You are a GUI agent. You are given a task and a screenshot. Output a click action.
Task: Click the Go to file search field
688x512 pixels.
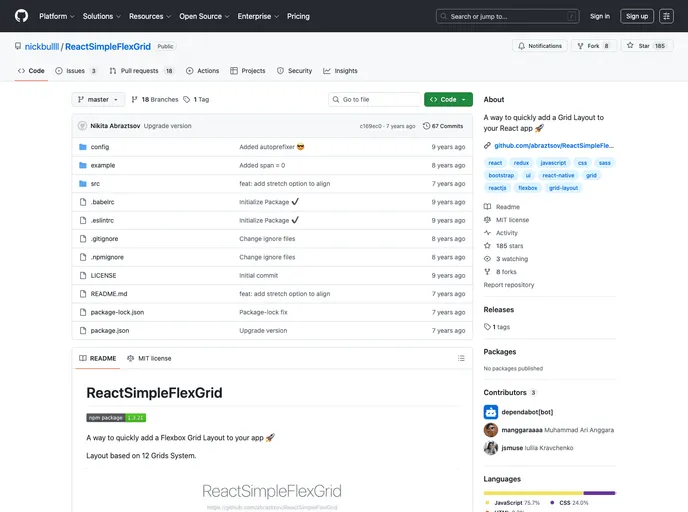[x=374, y=100]
